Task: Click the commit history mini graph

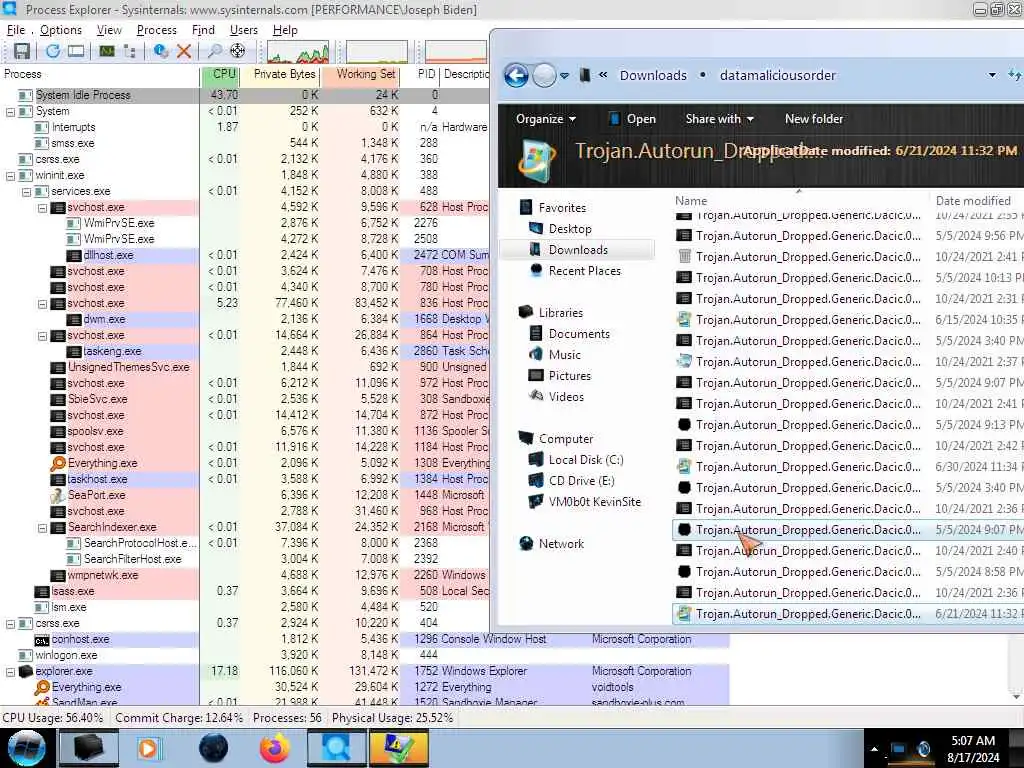Action: click(377, 52)
